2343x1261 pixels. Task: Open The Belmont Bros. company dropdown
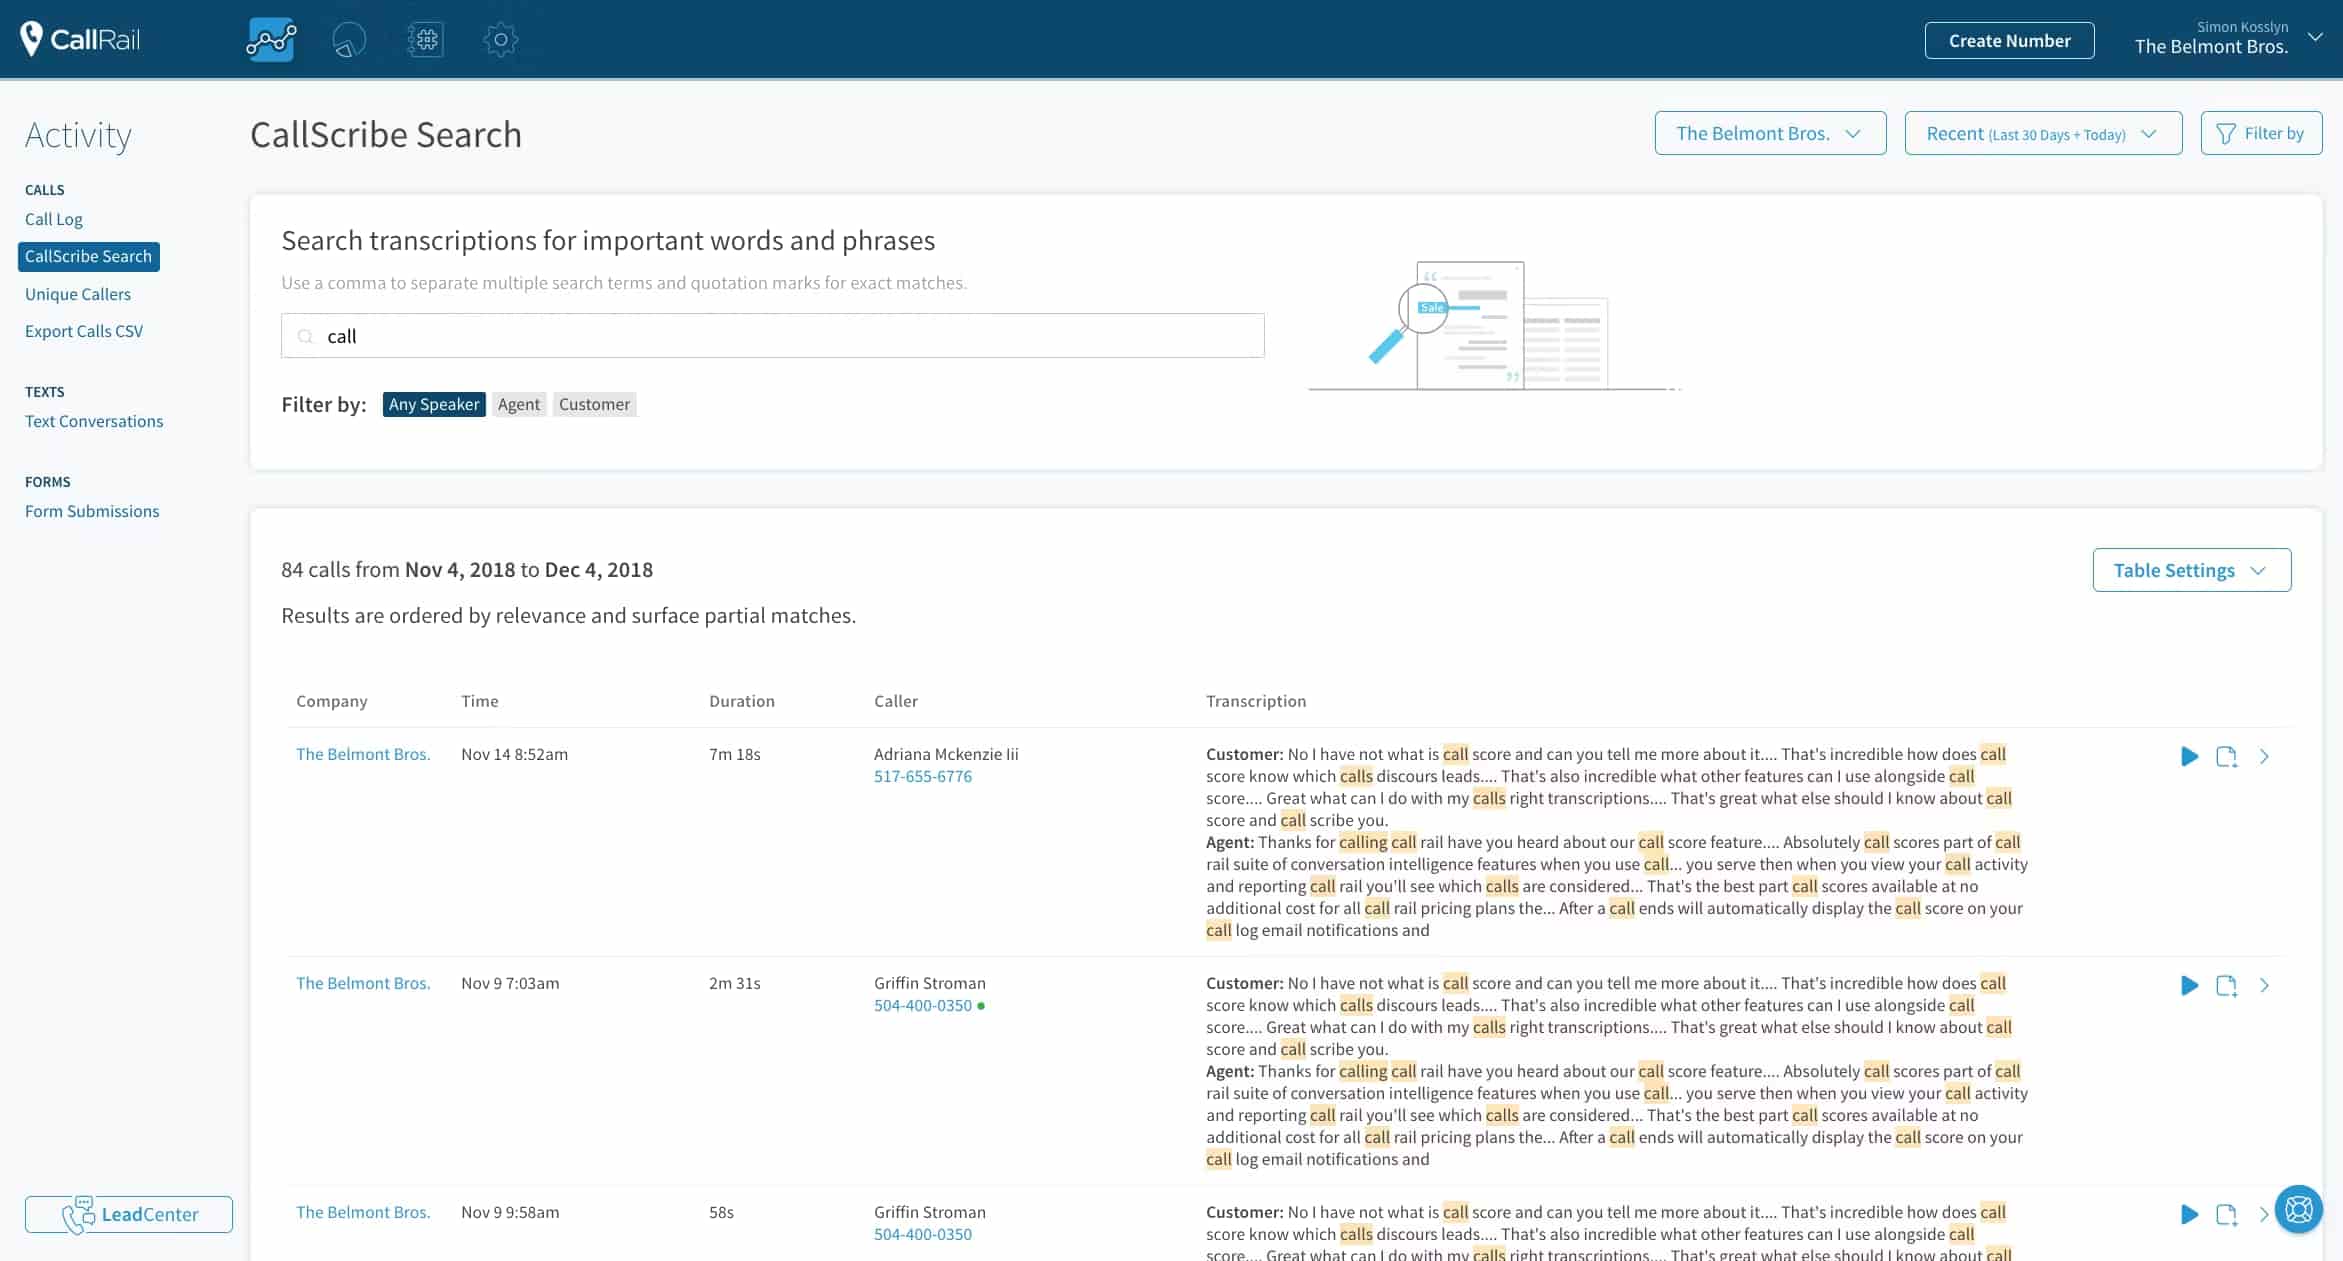[1770, 133]
